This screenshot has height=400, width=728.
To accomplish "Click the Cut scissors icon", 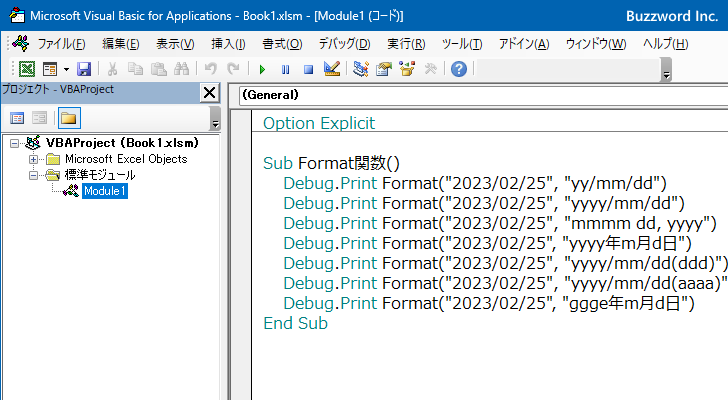I will (112, 69).
